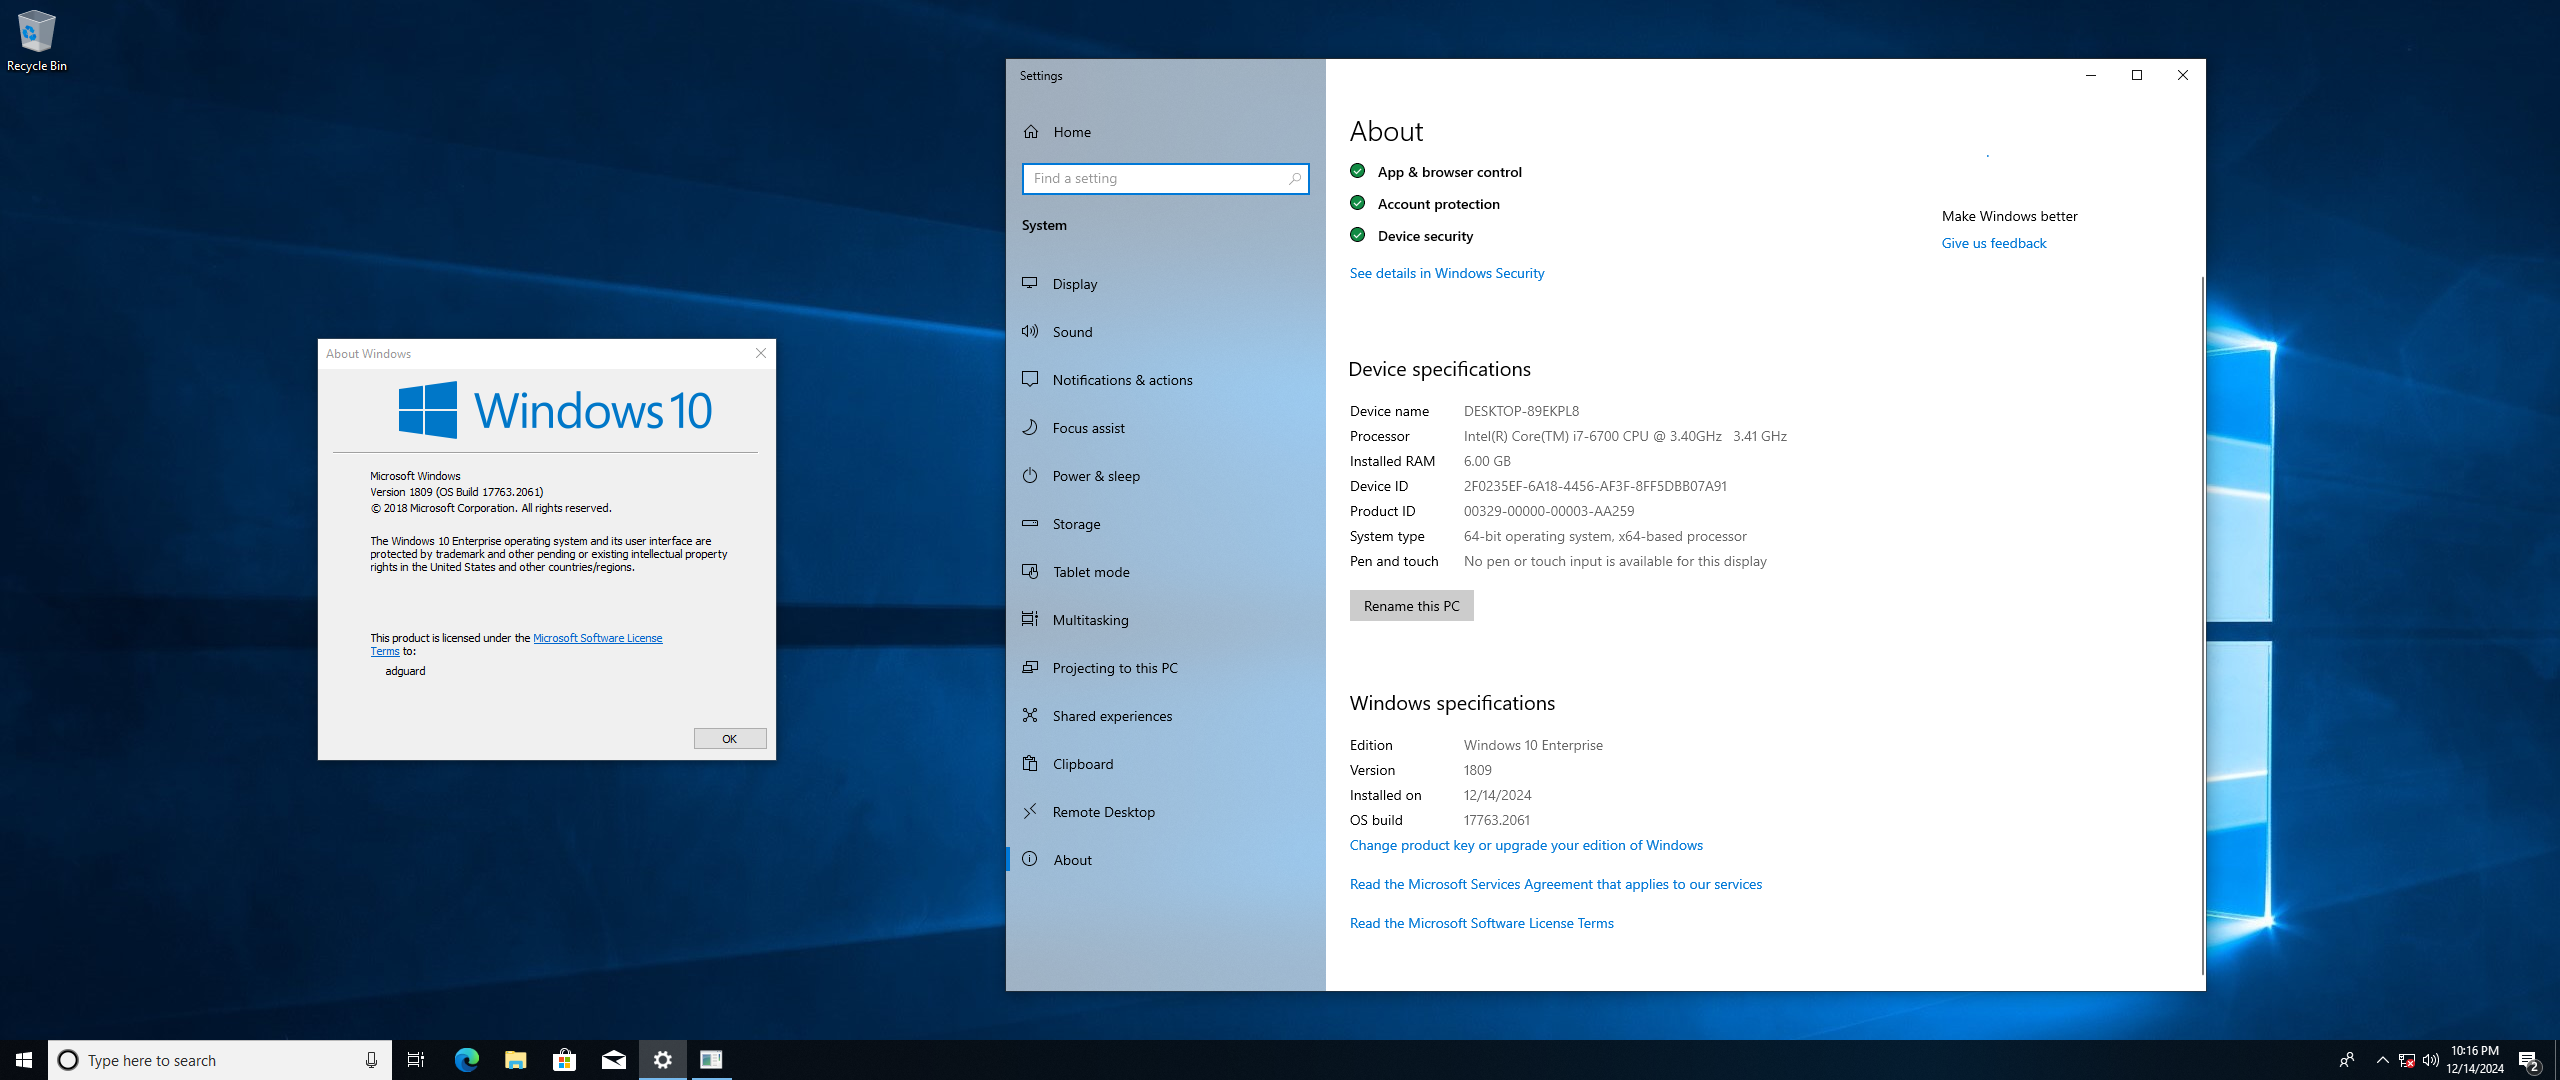Click the device name DESKTOP-89EKPL8

(x=1521, y=411)
